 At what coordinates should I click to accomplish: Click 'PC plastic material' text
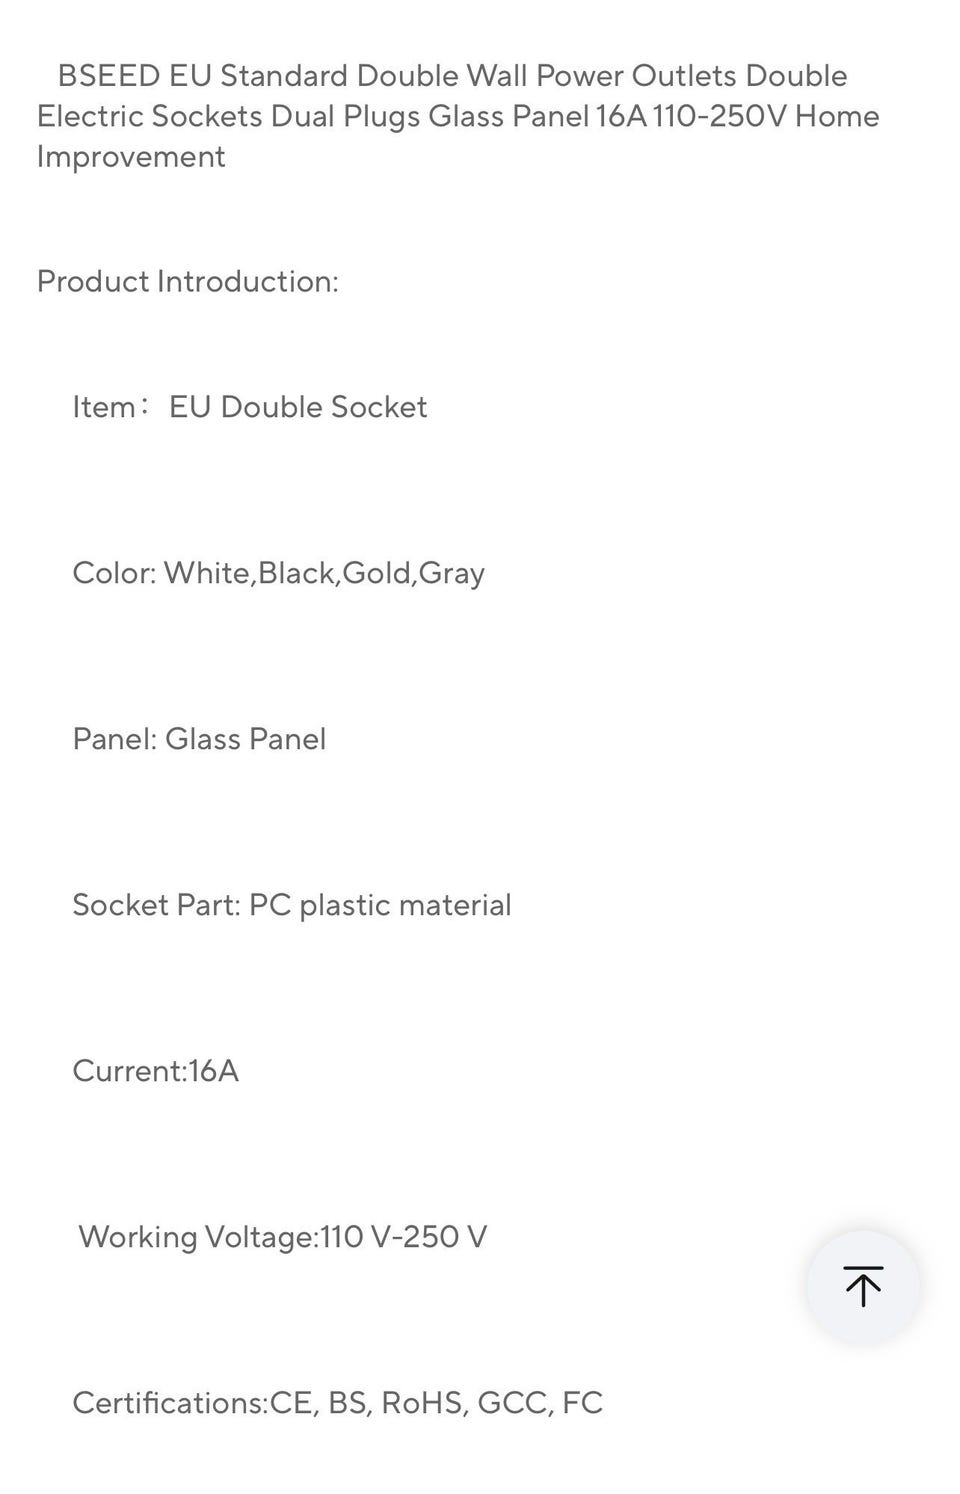(x=380, y=905)
